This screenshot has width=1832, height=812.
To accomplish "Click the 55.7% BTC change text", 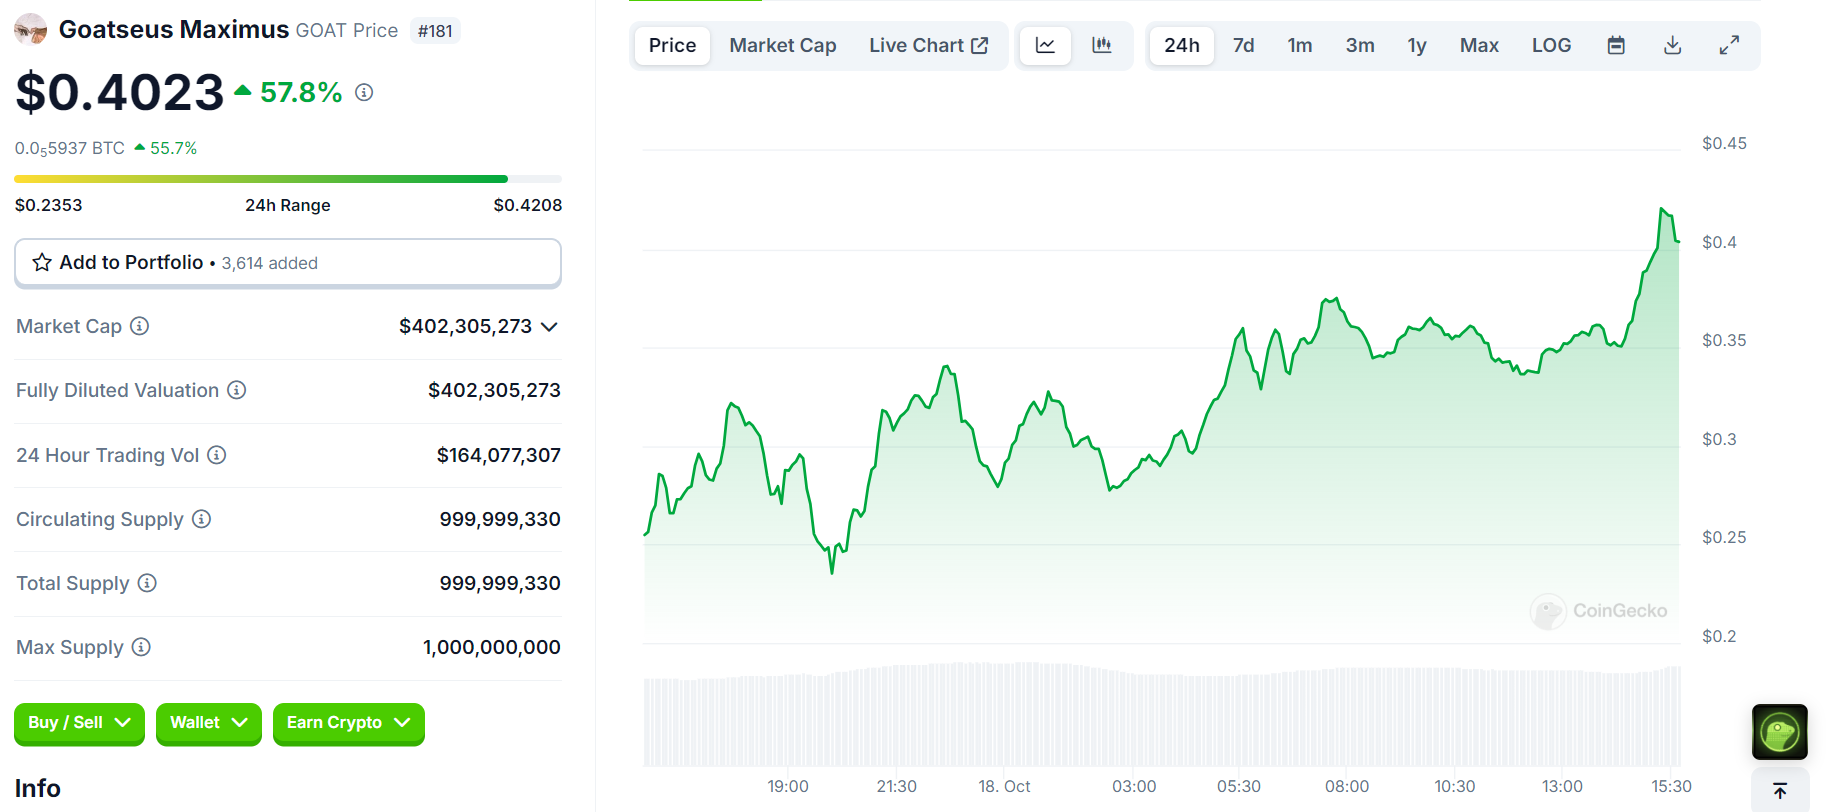I will (x=173, y=148).
